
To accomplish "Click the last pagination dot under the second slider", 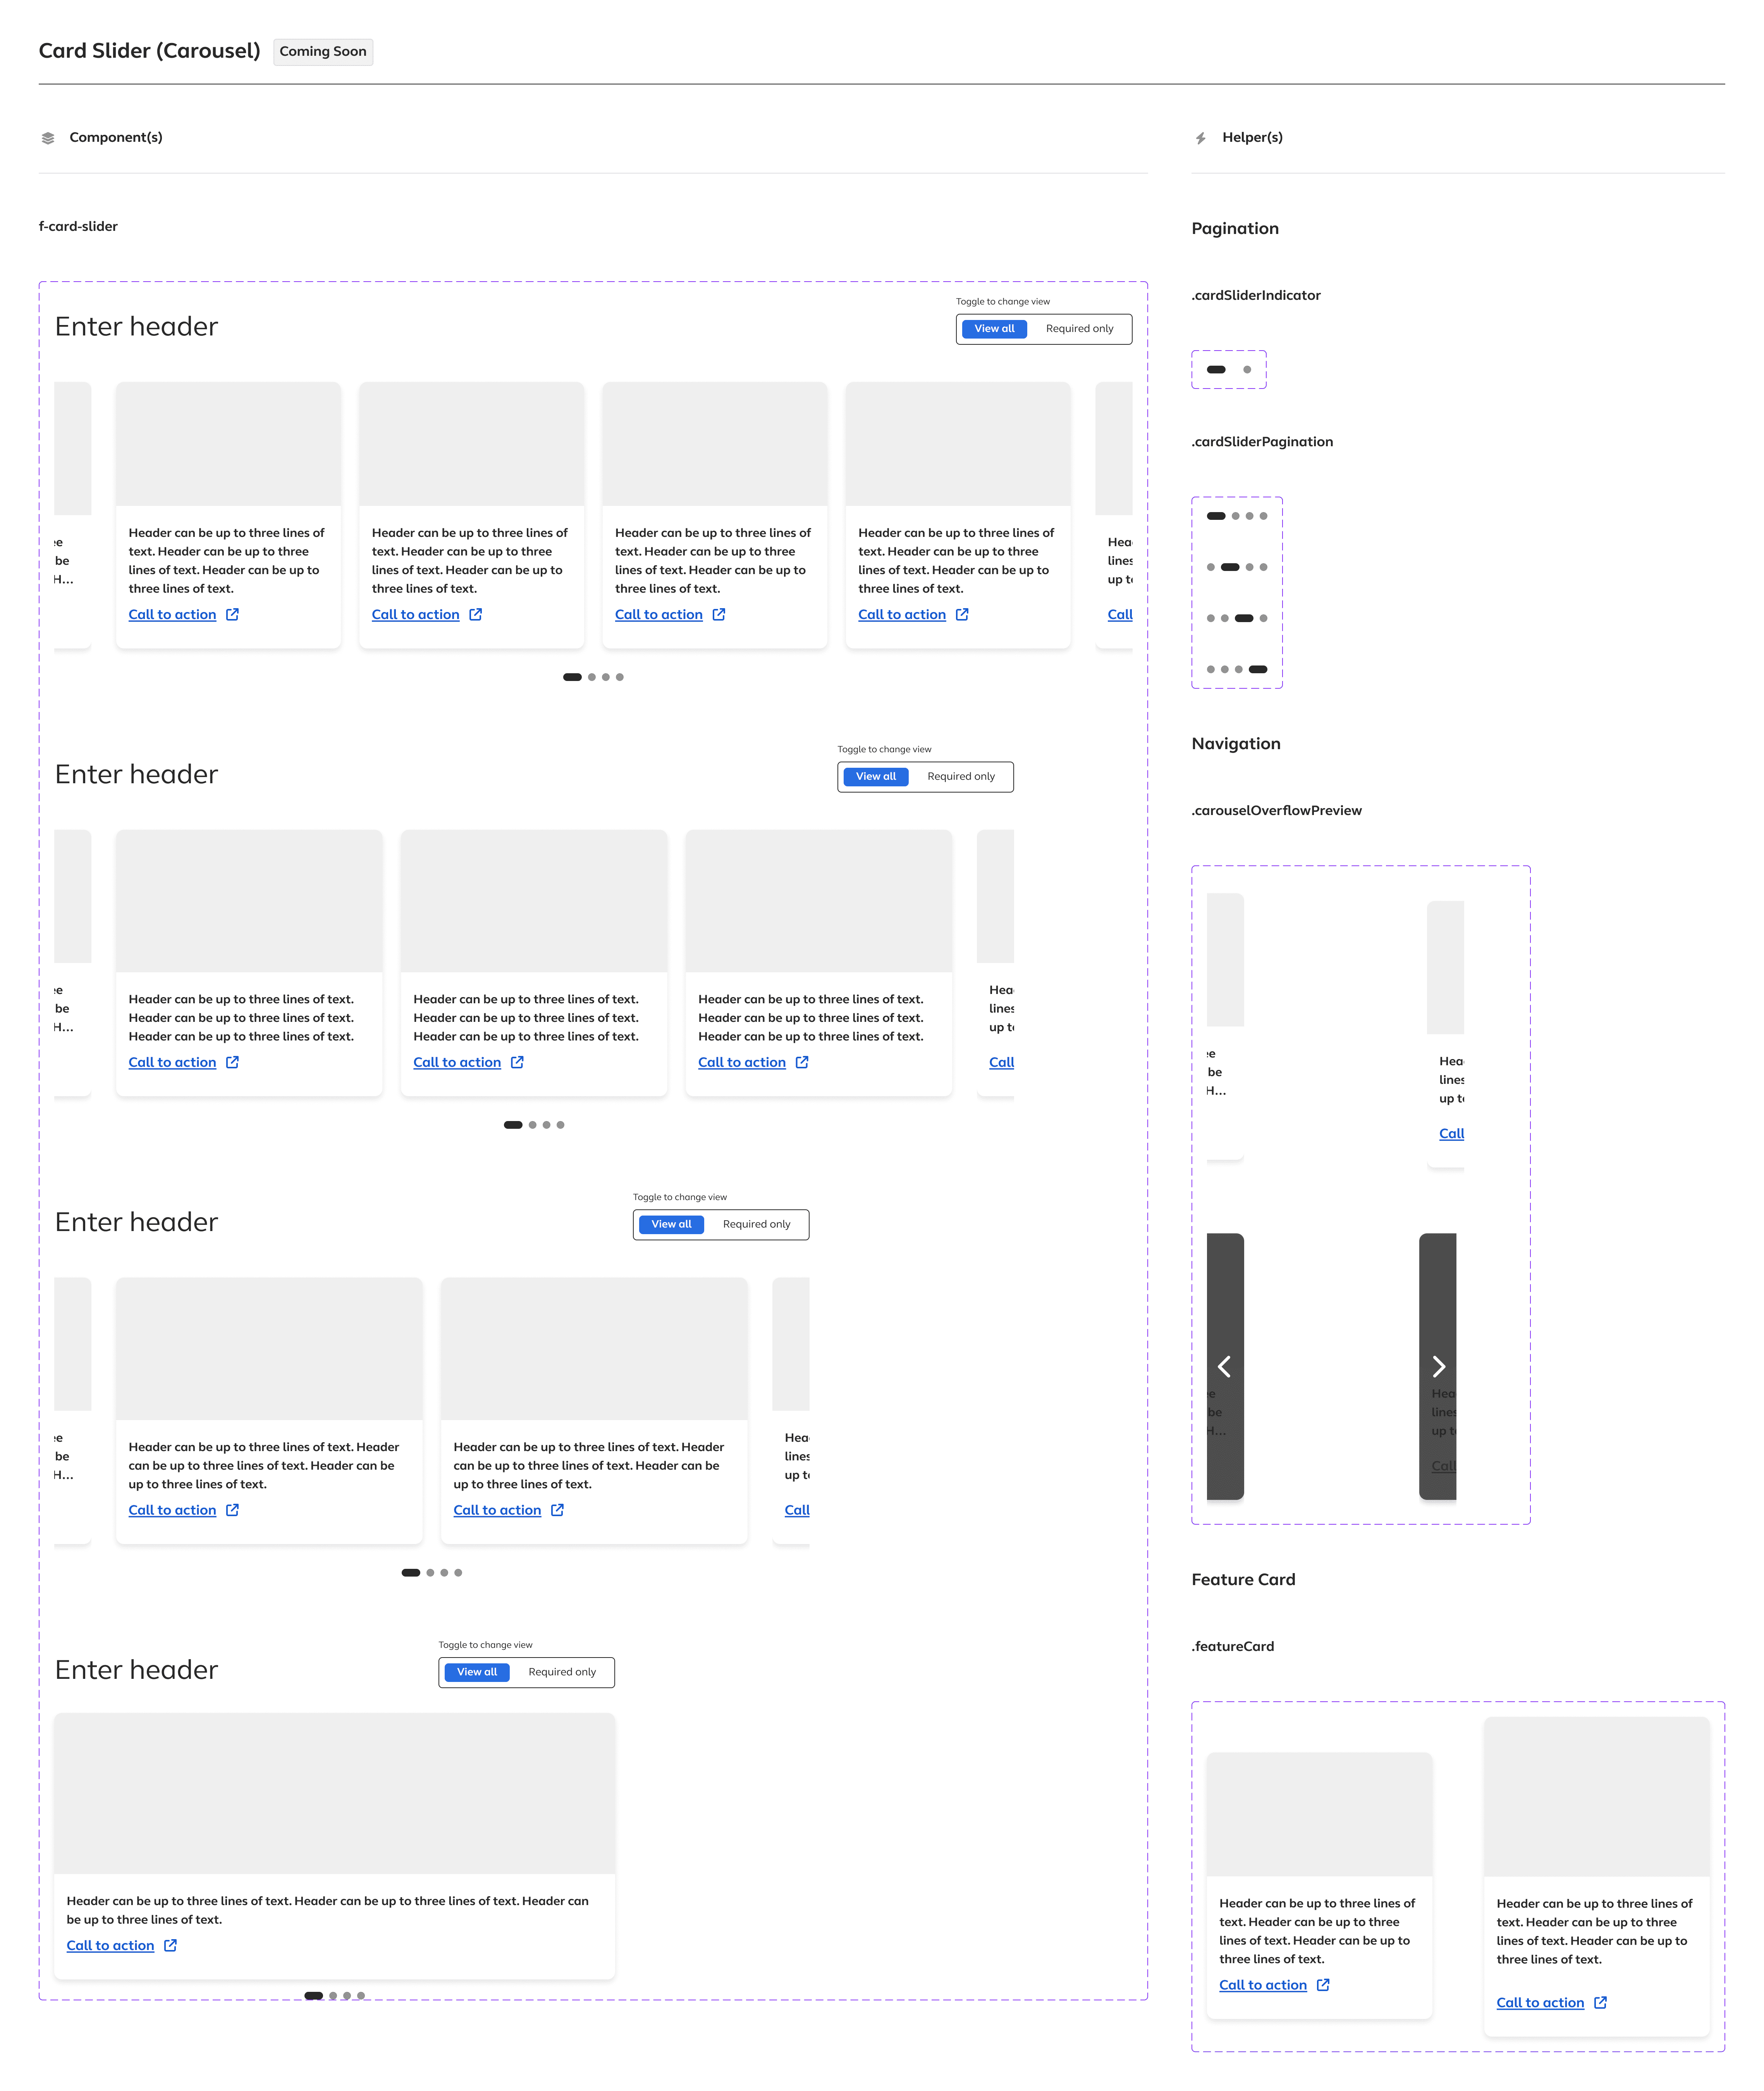I will pos(560,1125).
